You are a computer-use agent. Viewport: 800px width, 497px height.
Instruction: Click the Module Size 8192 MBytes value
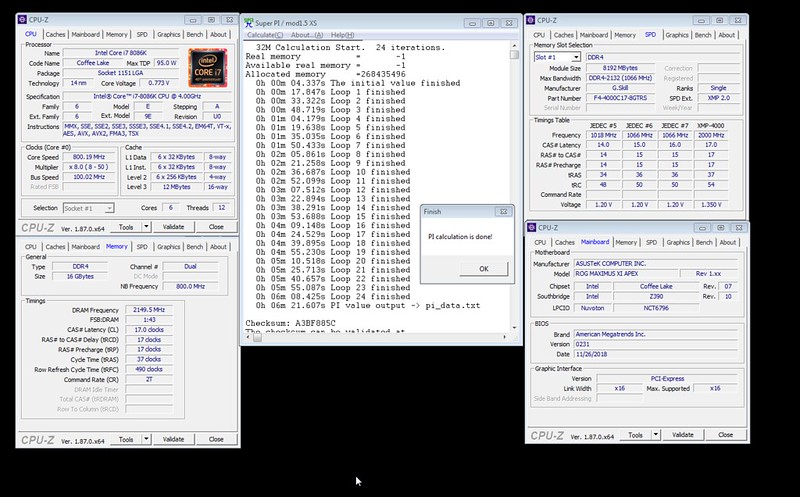(x=620, y=68)
